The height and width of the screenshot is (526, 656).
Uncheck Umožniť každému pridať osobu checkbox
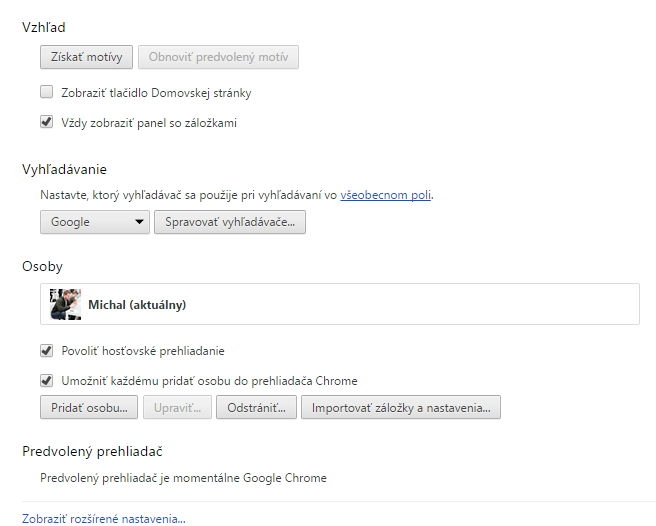[x=46, y=381]
